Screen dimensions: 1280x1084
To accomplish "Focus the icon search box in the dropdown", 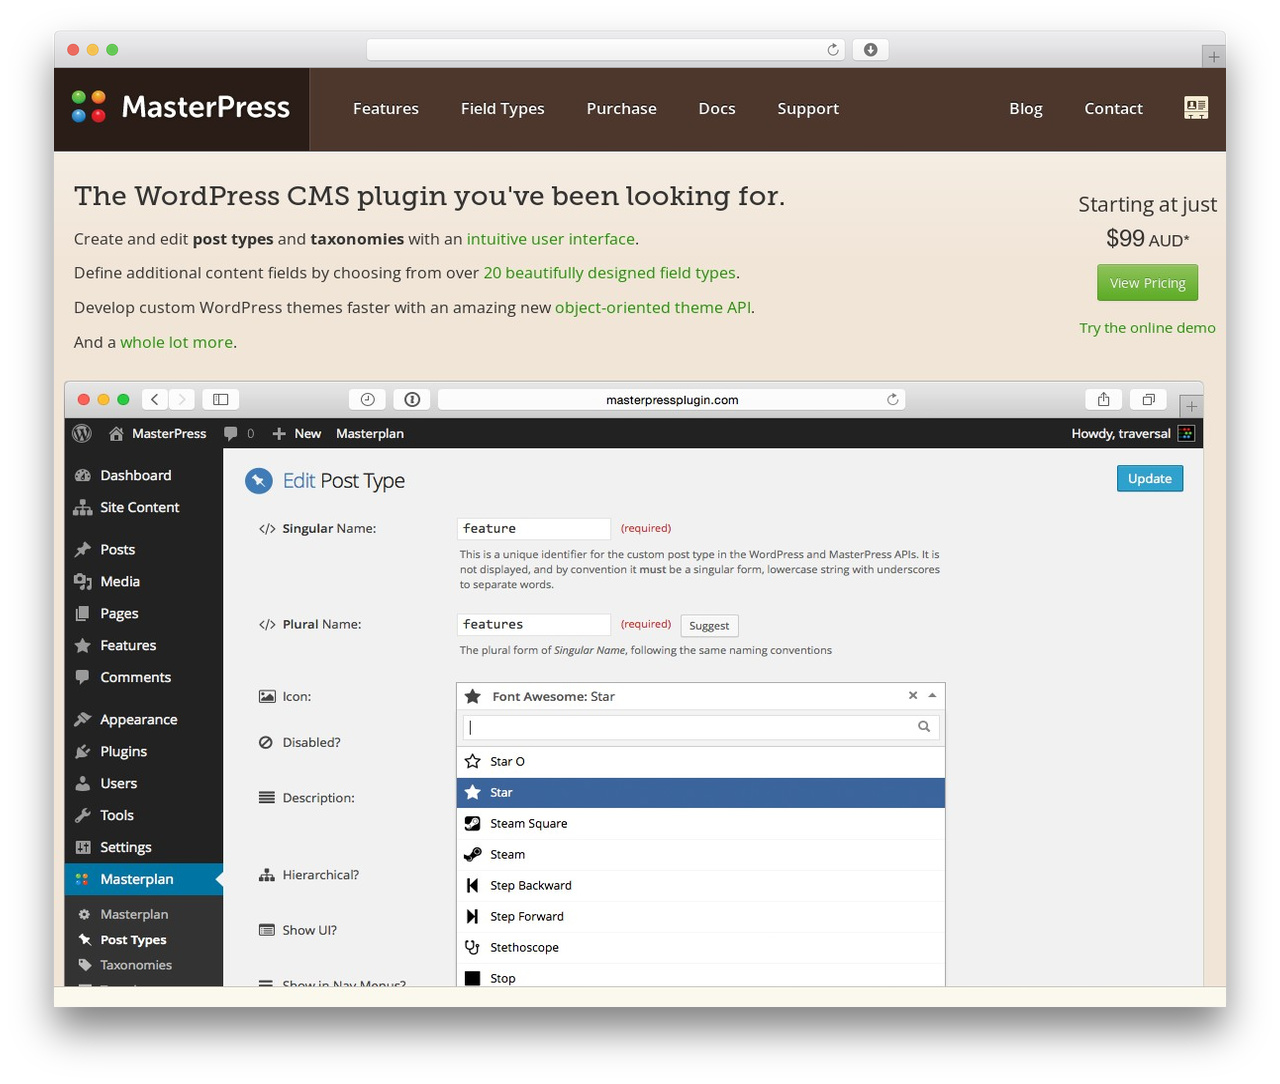I will [701, 727].
